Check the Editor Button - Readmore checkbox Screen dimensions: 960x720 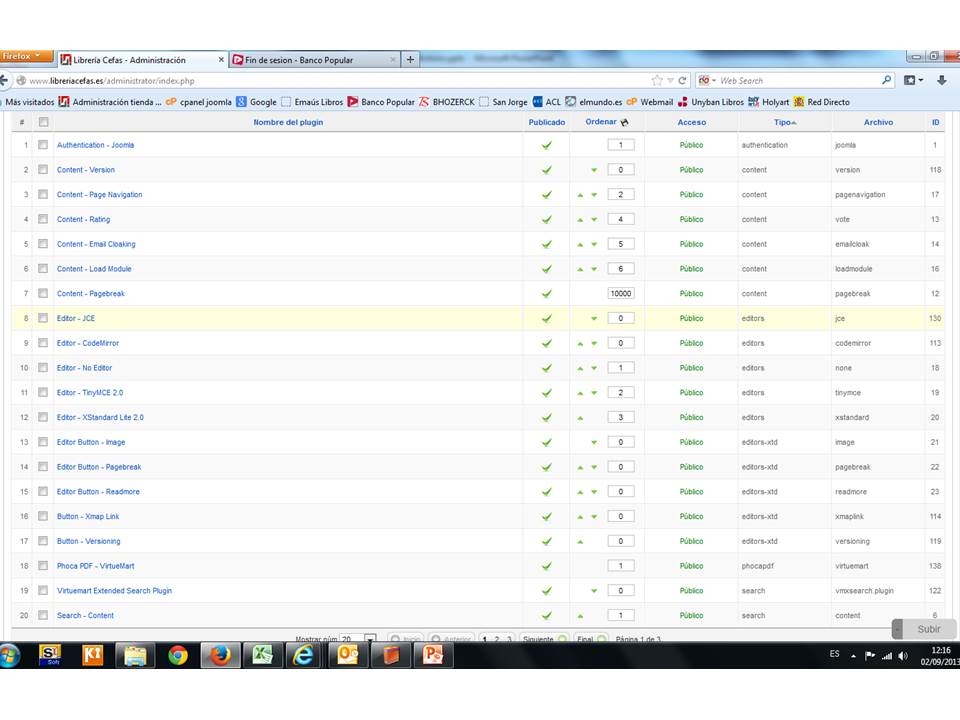pyautogui.click(x=43, y=492)
